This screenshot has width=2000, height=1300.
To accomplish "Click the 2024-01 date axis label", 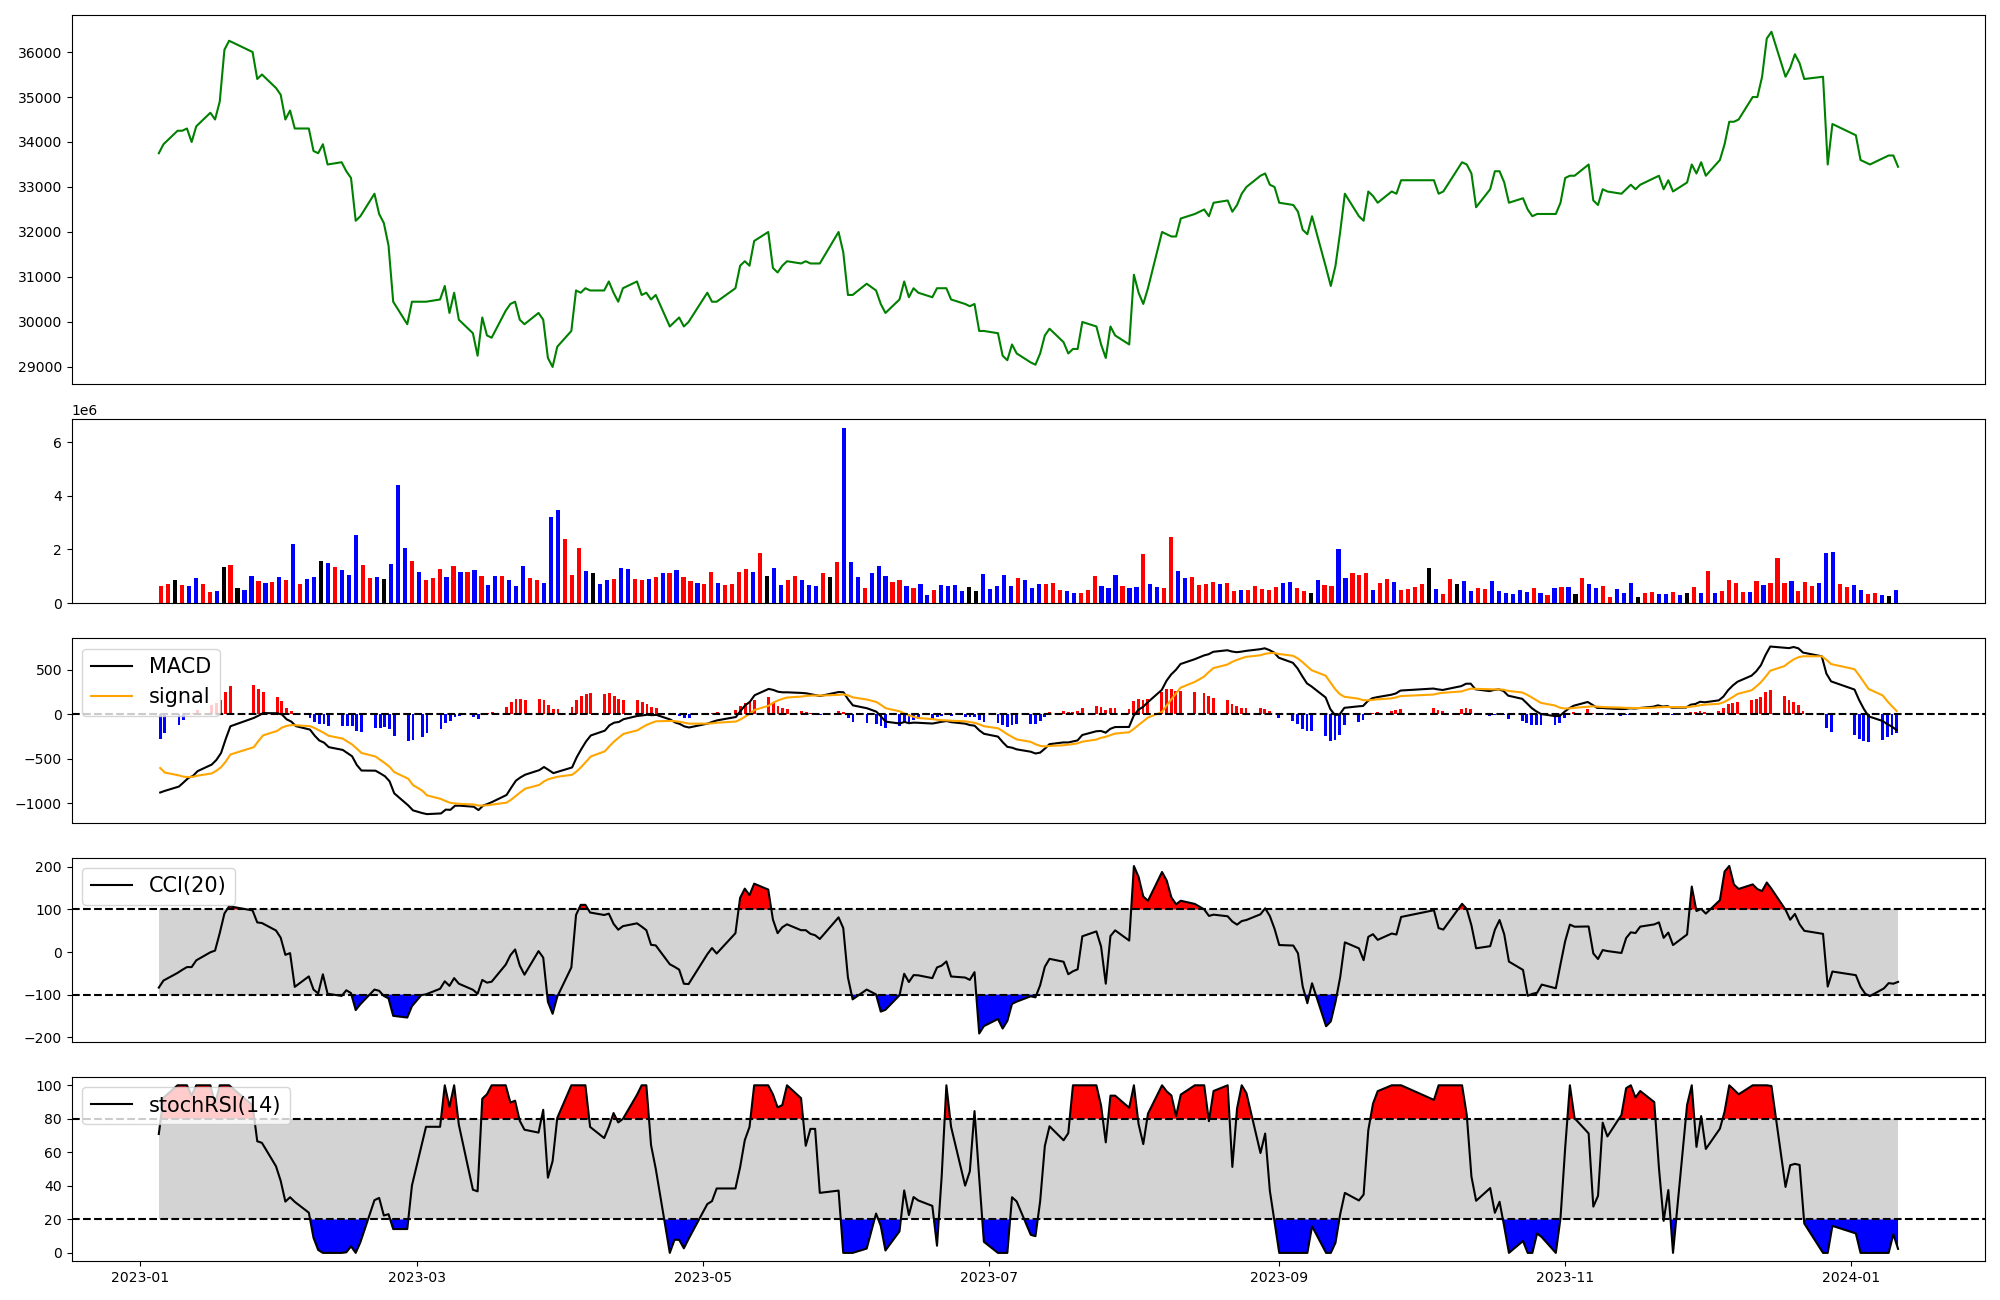I will [1851, 1277].
